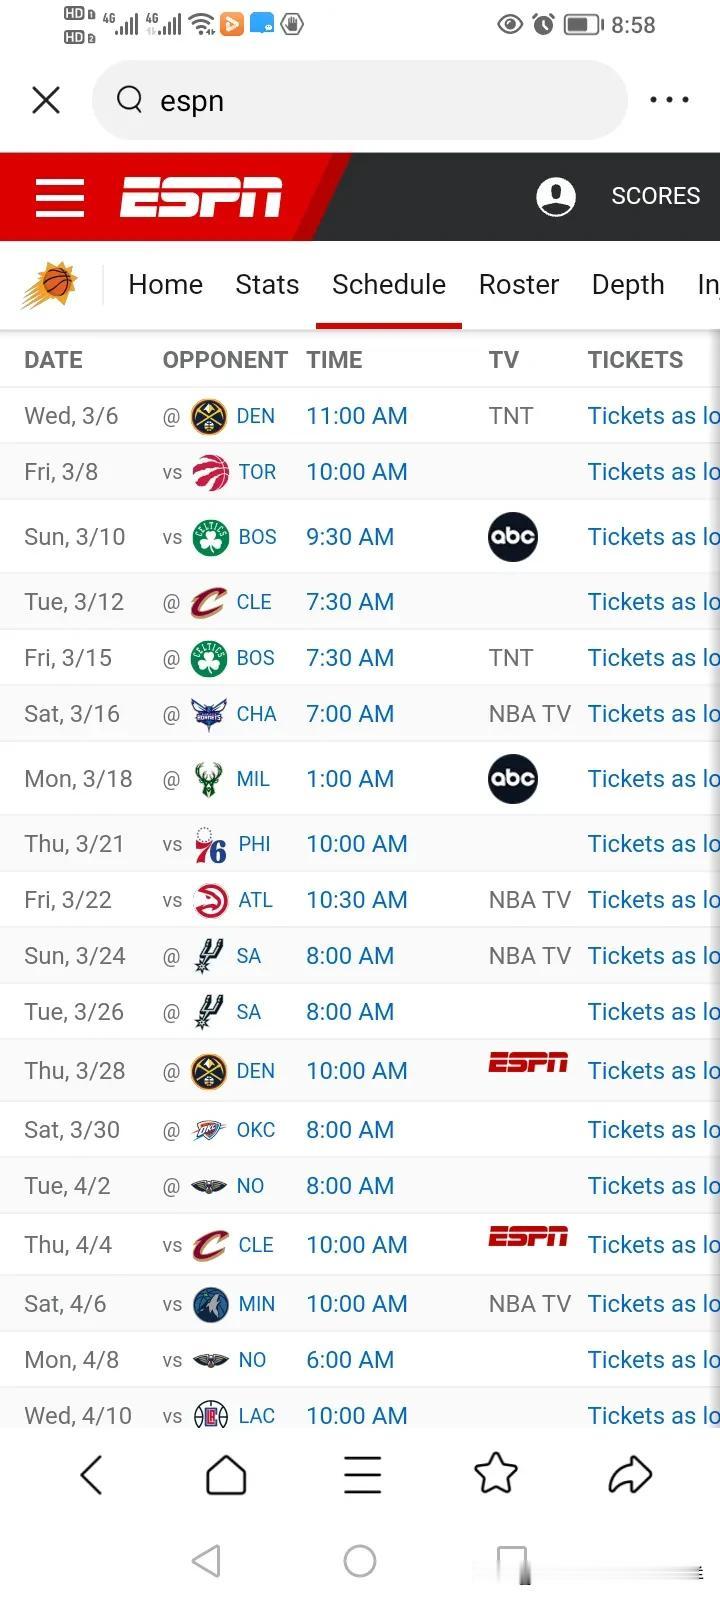Go back with browser back arrow

click(x=91, y=1474)
